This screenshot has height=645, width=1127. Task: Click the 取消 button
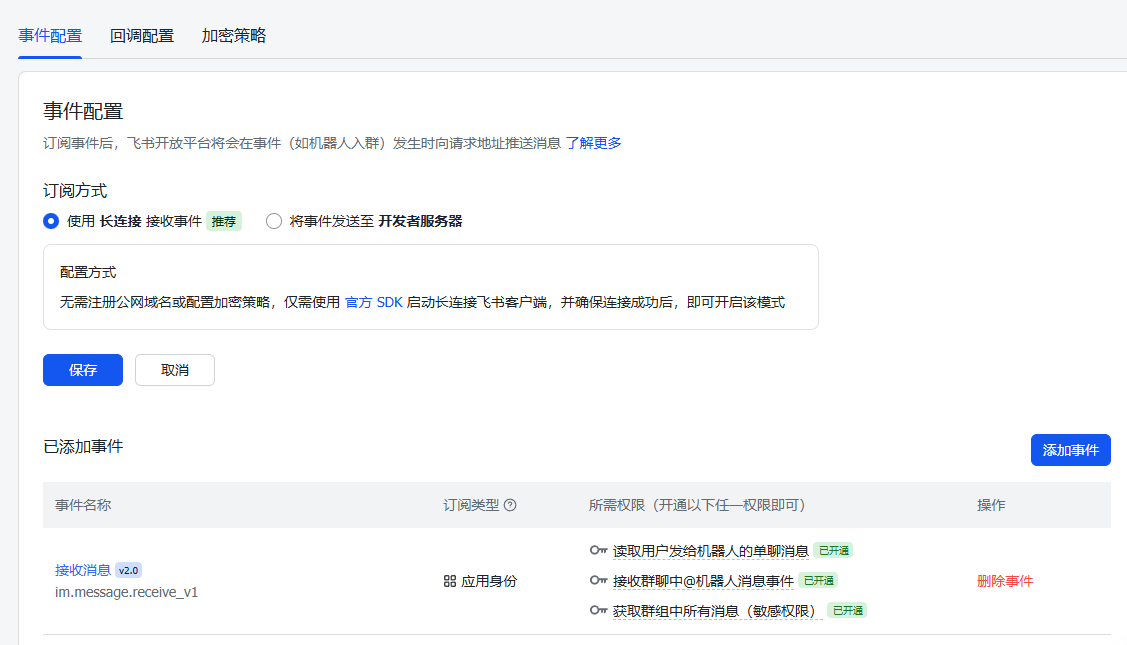point(174,369)
